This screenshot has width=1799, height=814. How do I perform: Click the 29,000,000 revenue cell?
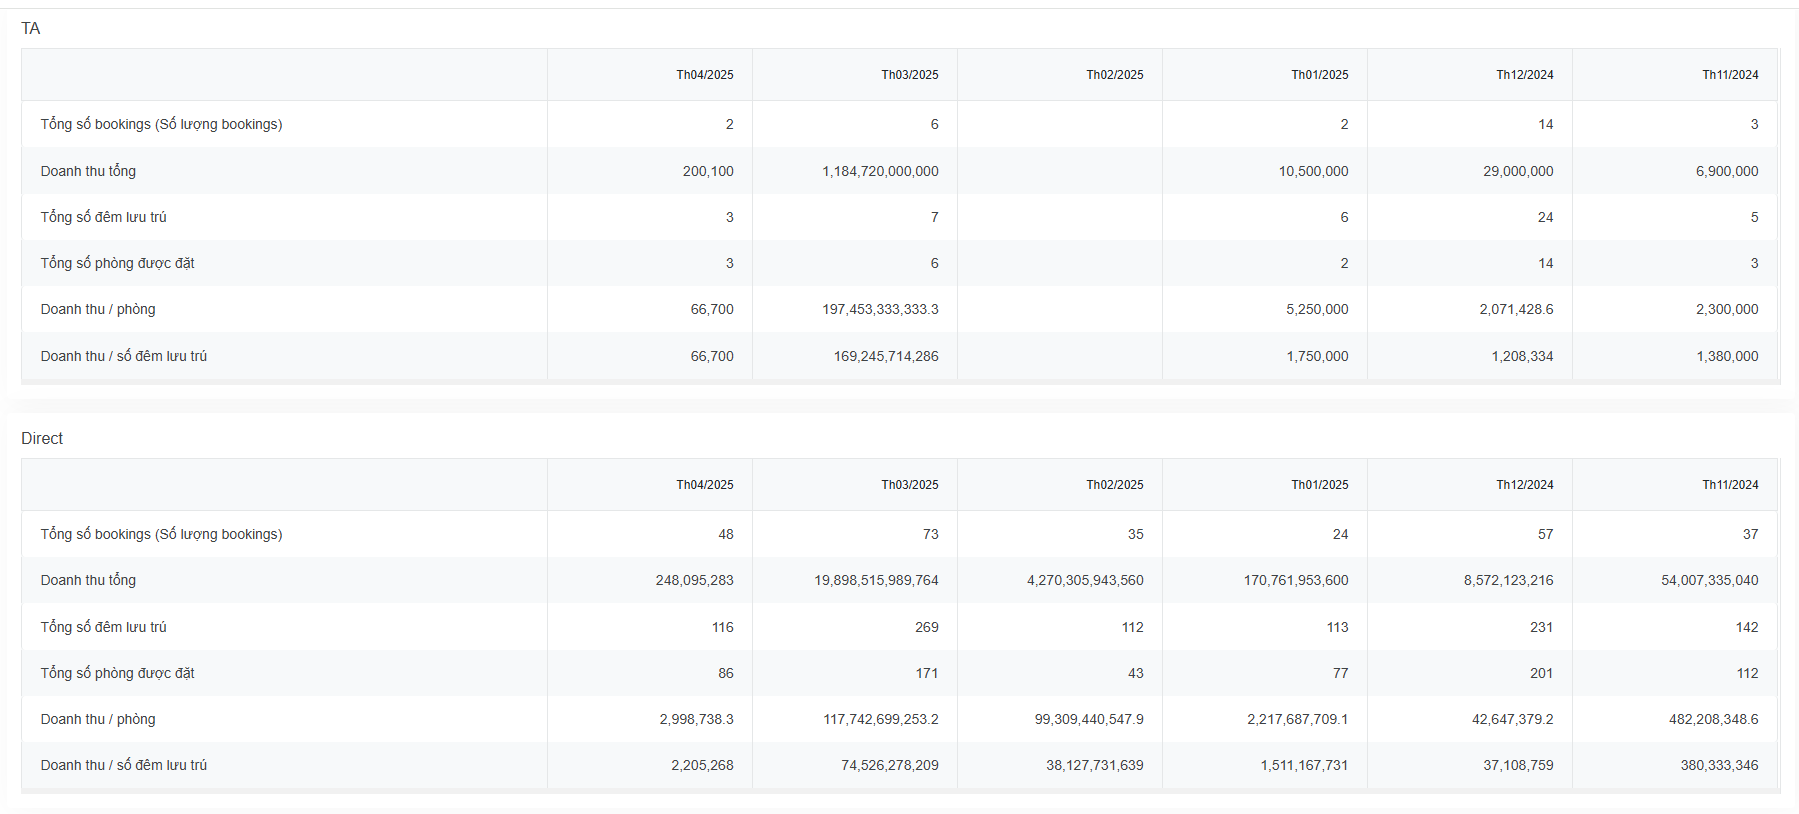point(1518,171)
